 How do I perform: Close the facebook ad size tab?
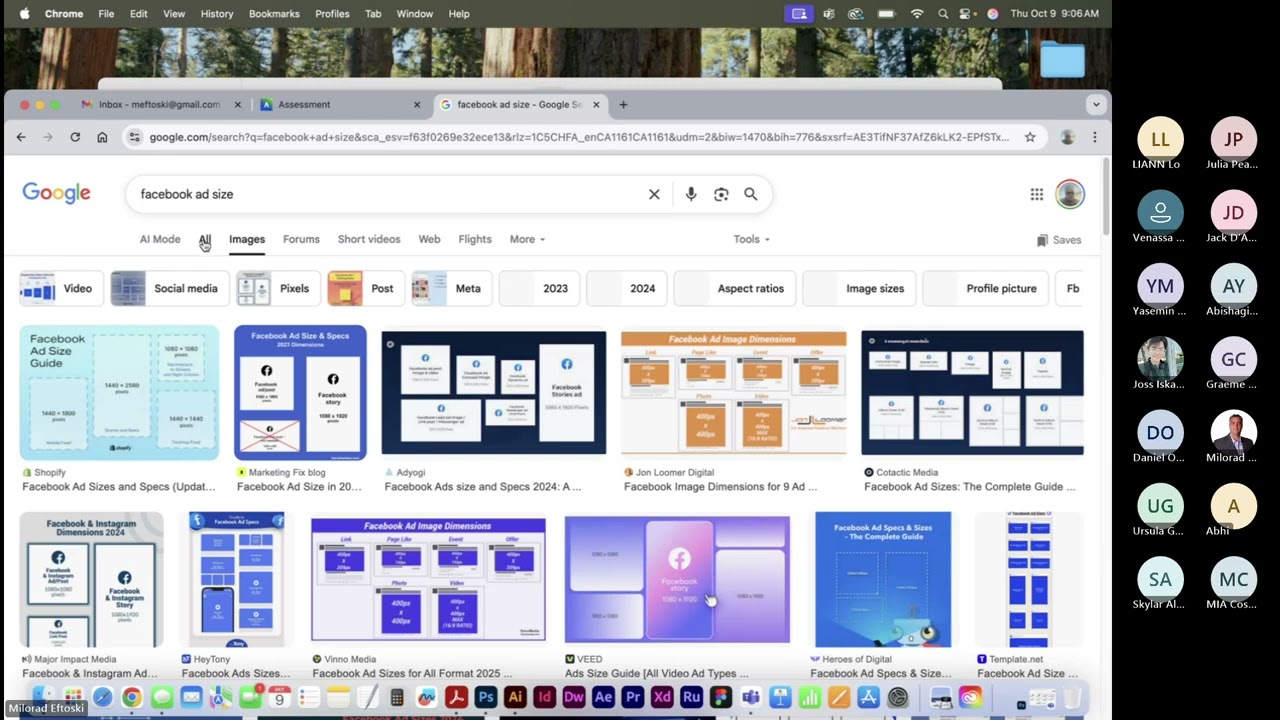[x=596, y=104]
